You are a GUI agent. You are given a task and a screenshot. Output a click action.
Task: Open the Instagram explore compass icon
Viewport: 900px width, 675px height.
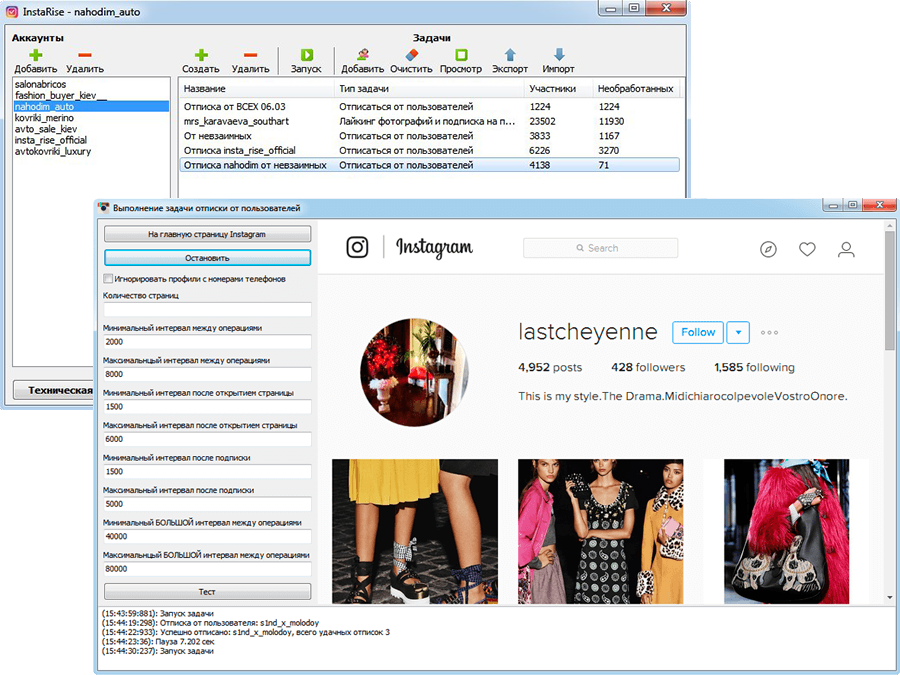click(768, 249)
